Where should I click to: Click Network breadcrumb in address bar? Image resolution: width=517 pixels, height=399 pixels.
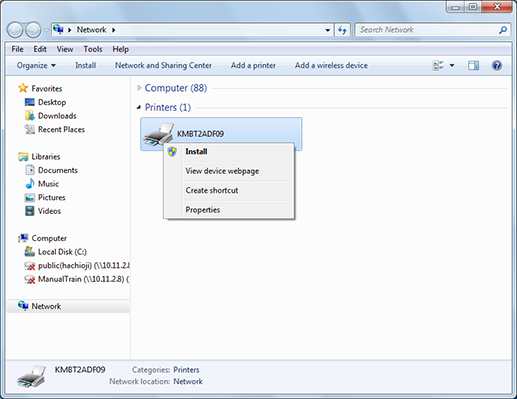(91, 30)
